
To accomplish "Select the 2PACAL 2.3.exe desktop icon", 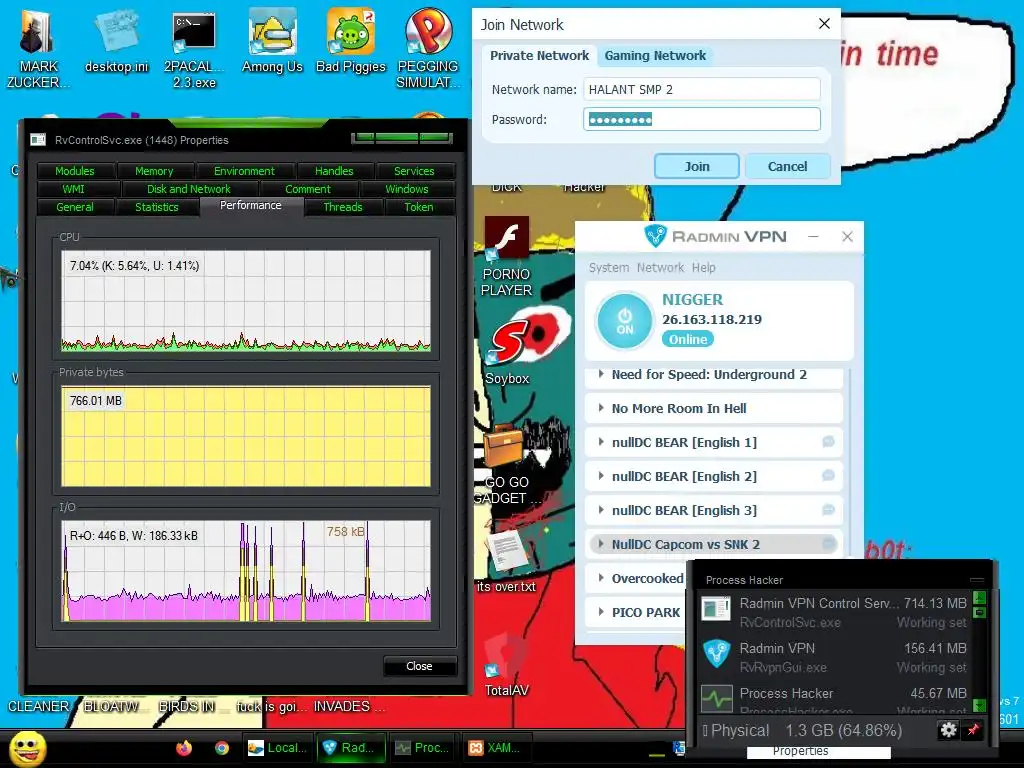I will point(194,49).
